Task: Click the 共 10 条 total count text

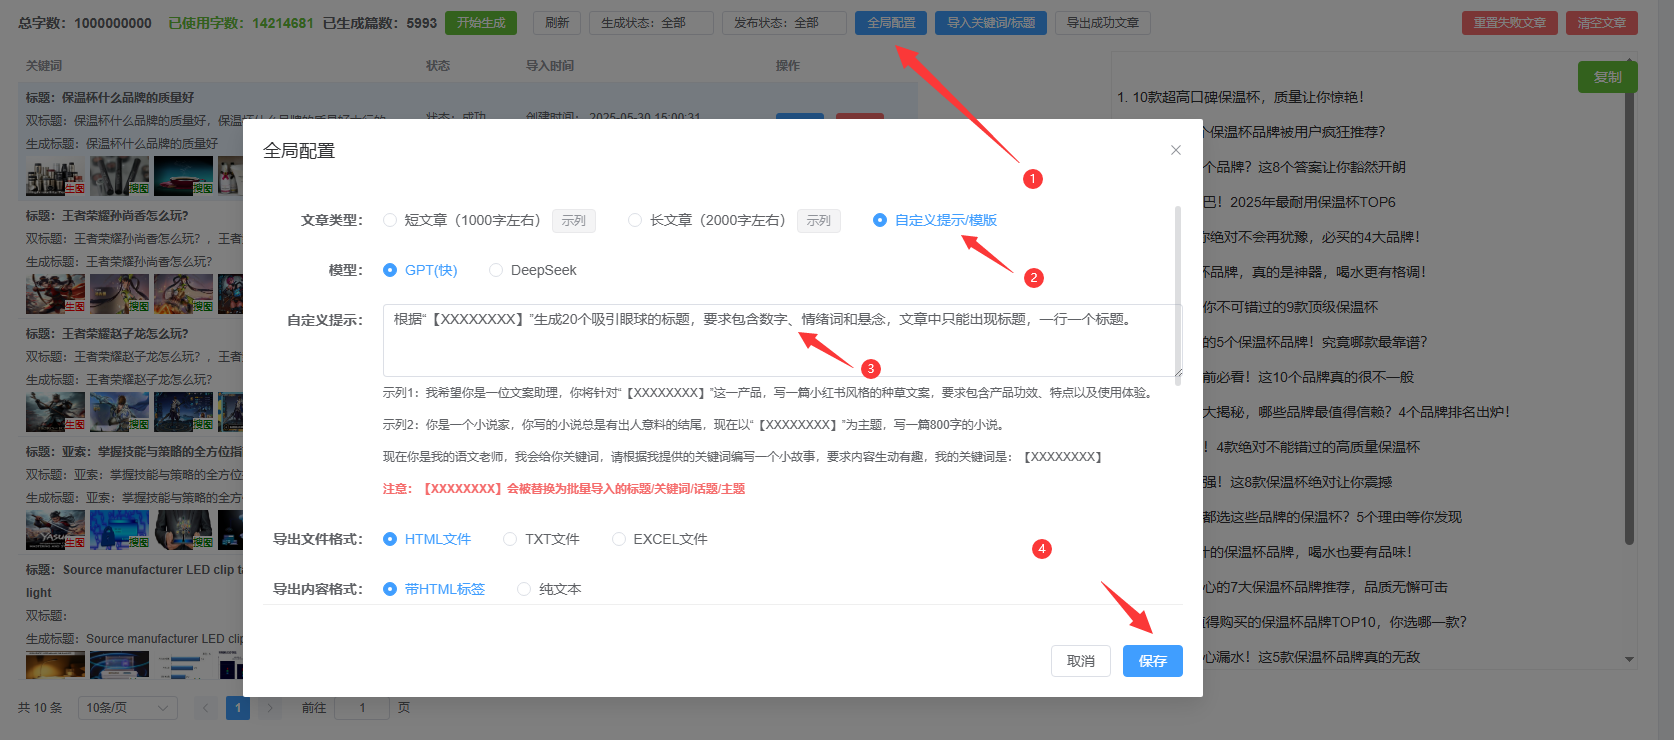Action: point(40,708)
